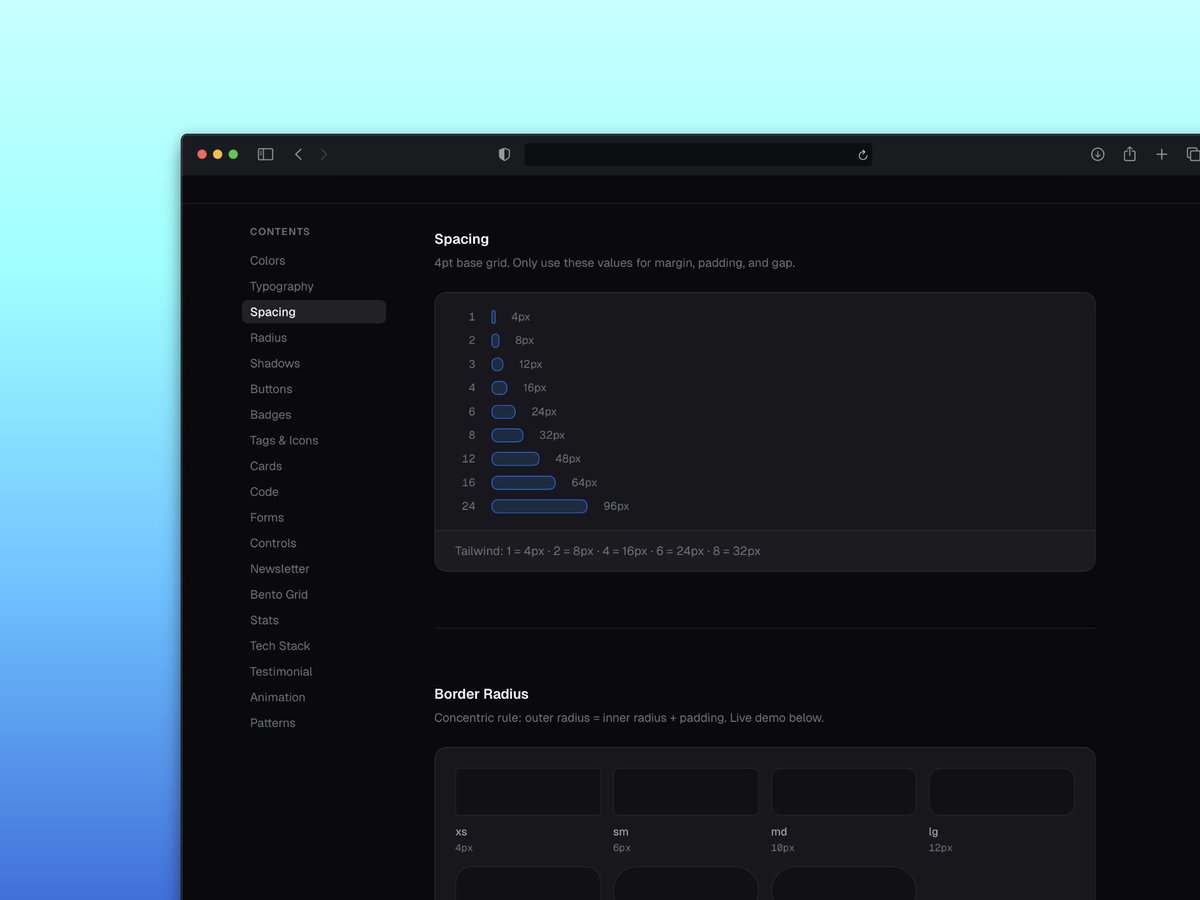
Task: Show the tab overview icon
Action: point(1193,154)
